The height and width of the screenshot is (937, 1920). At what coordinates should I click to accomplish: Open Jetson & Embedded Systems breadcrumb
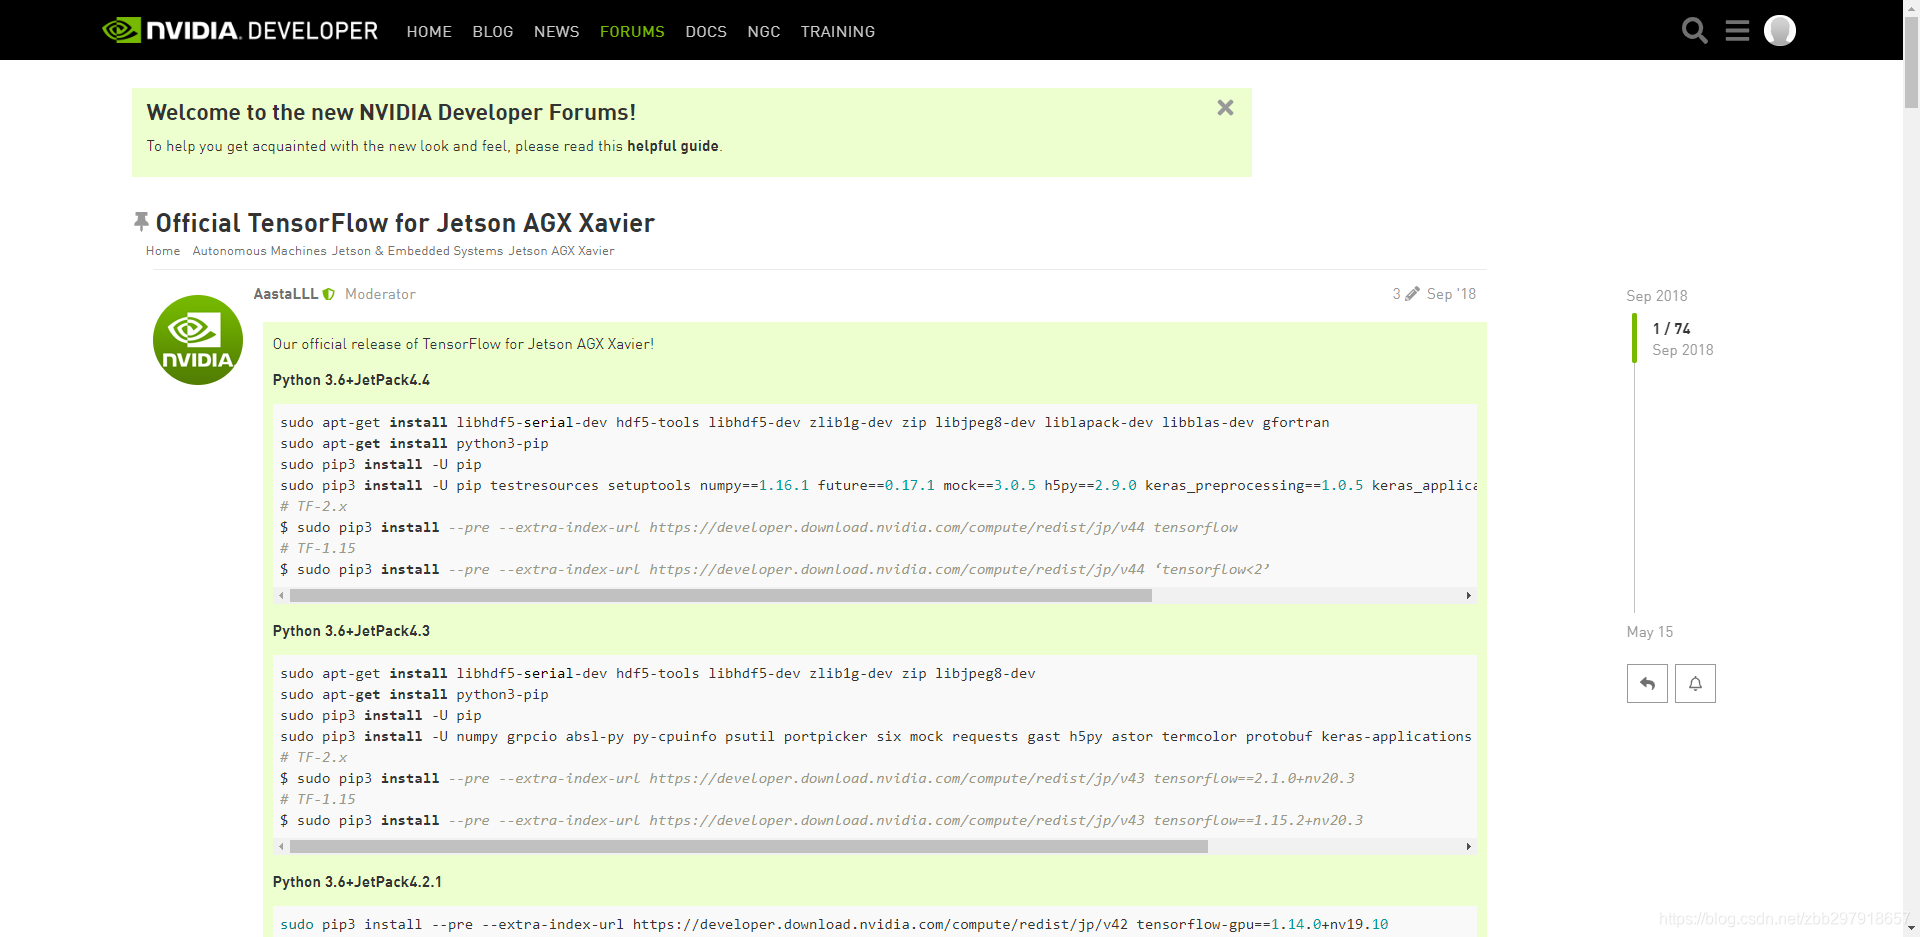pos(418,251)
